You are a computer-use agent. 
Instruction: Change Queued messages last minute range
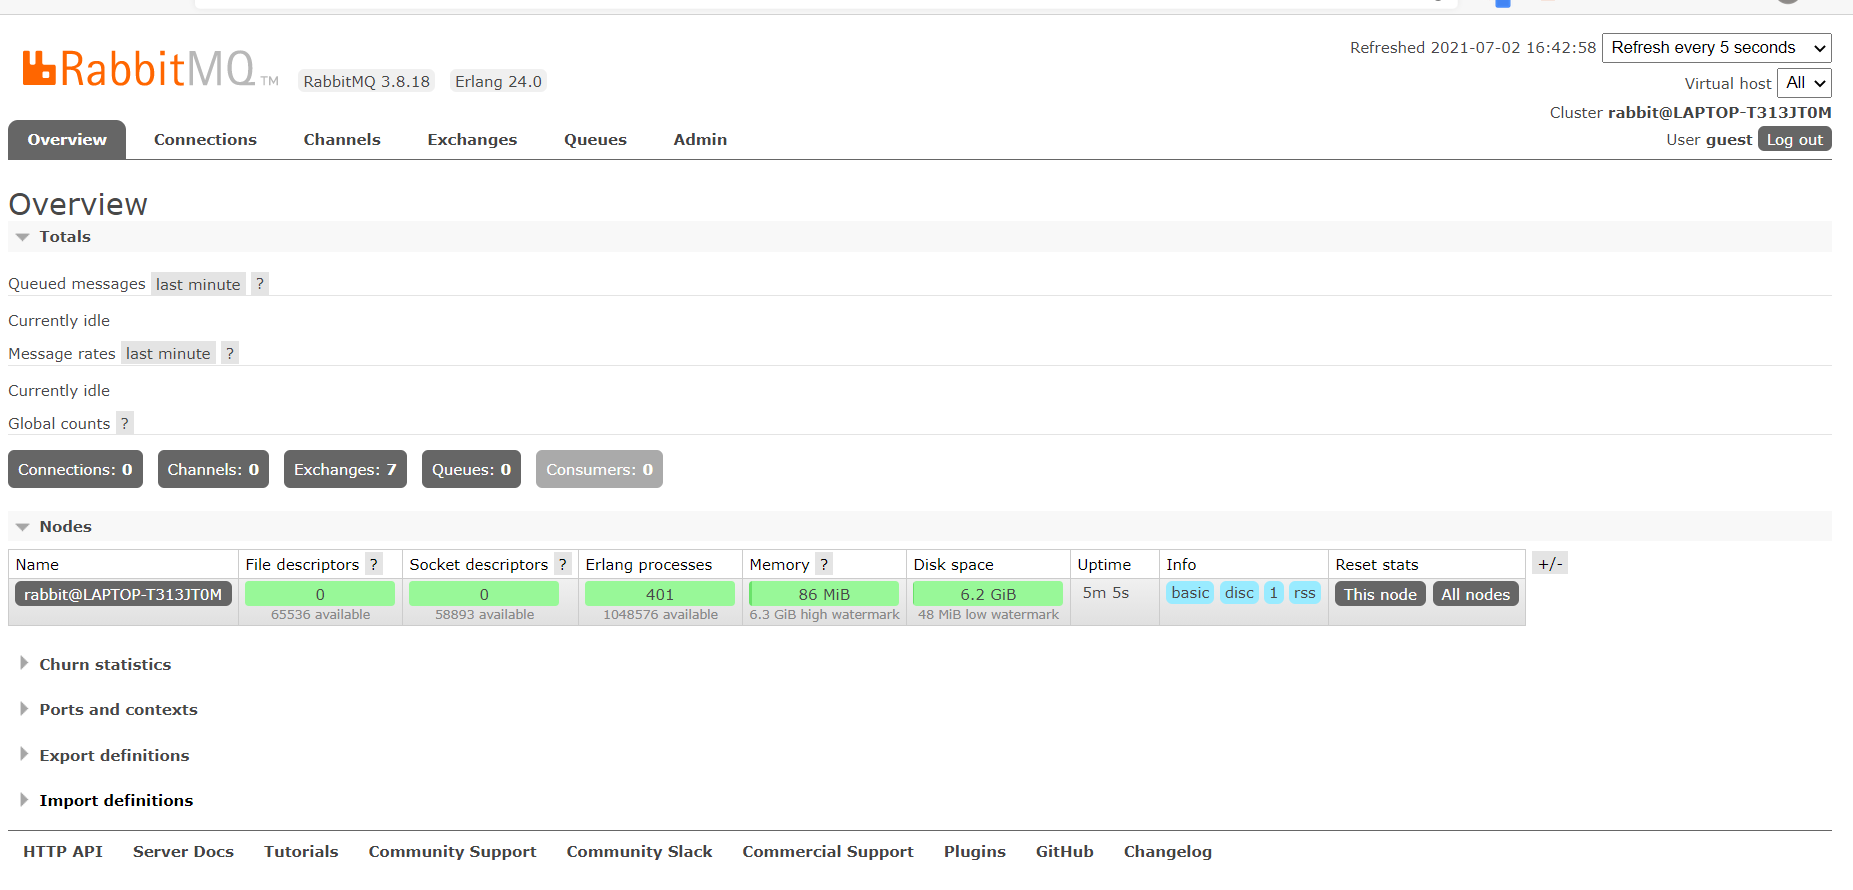pos(198,284)
